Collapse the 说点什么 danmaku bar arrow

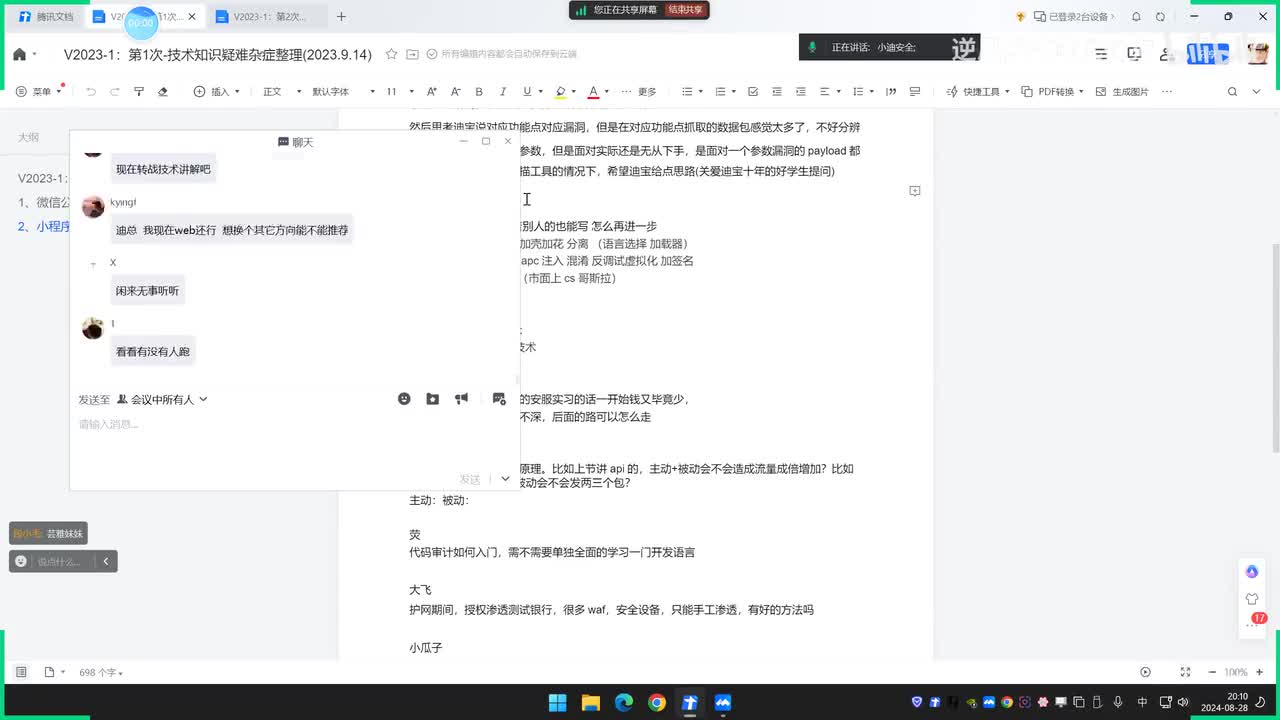click(106, 561)
